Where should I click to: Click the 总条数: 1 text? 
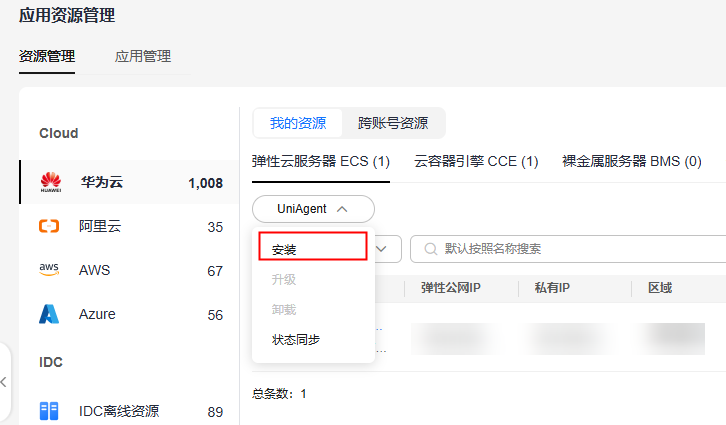tap(279, 394)
